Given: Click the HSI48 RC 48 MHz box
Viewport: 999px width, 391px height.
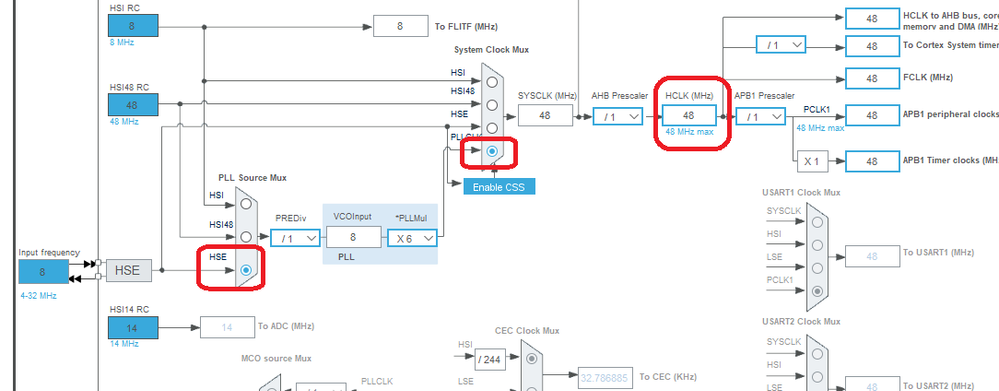Looking at the screenshot, I should (133, 105).
